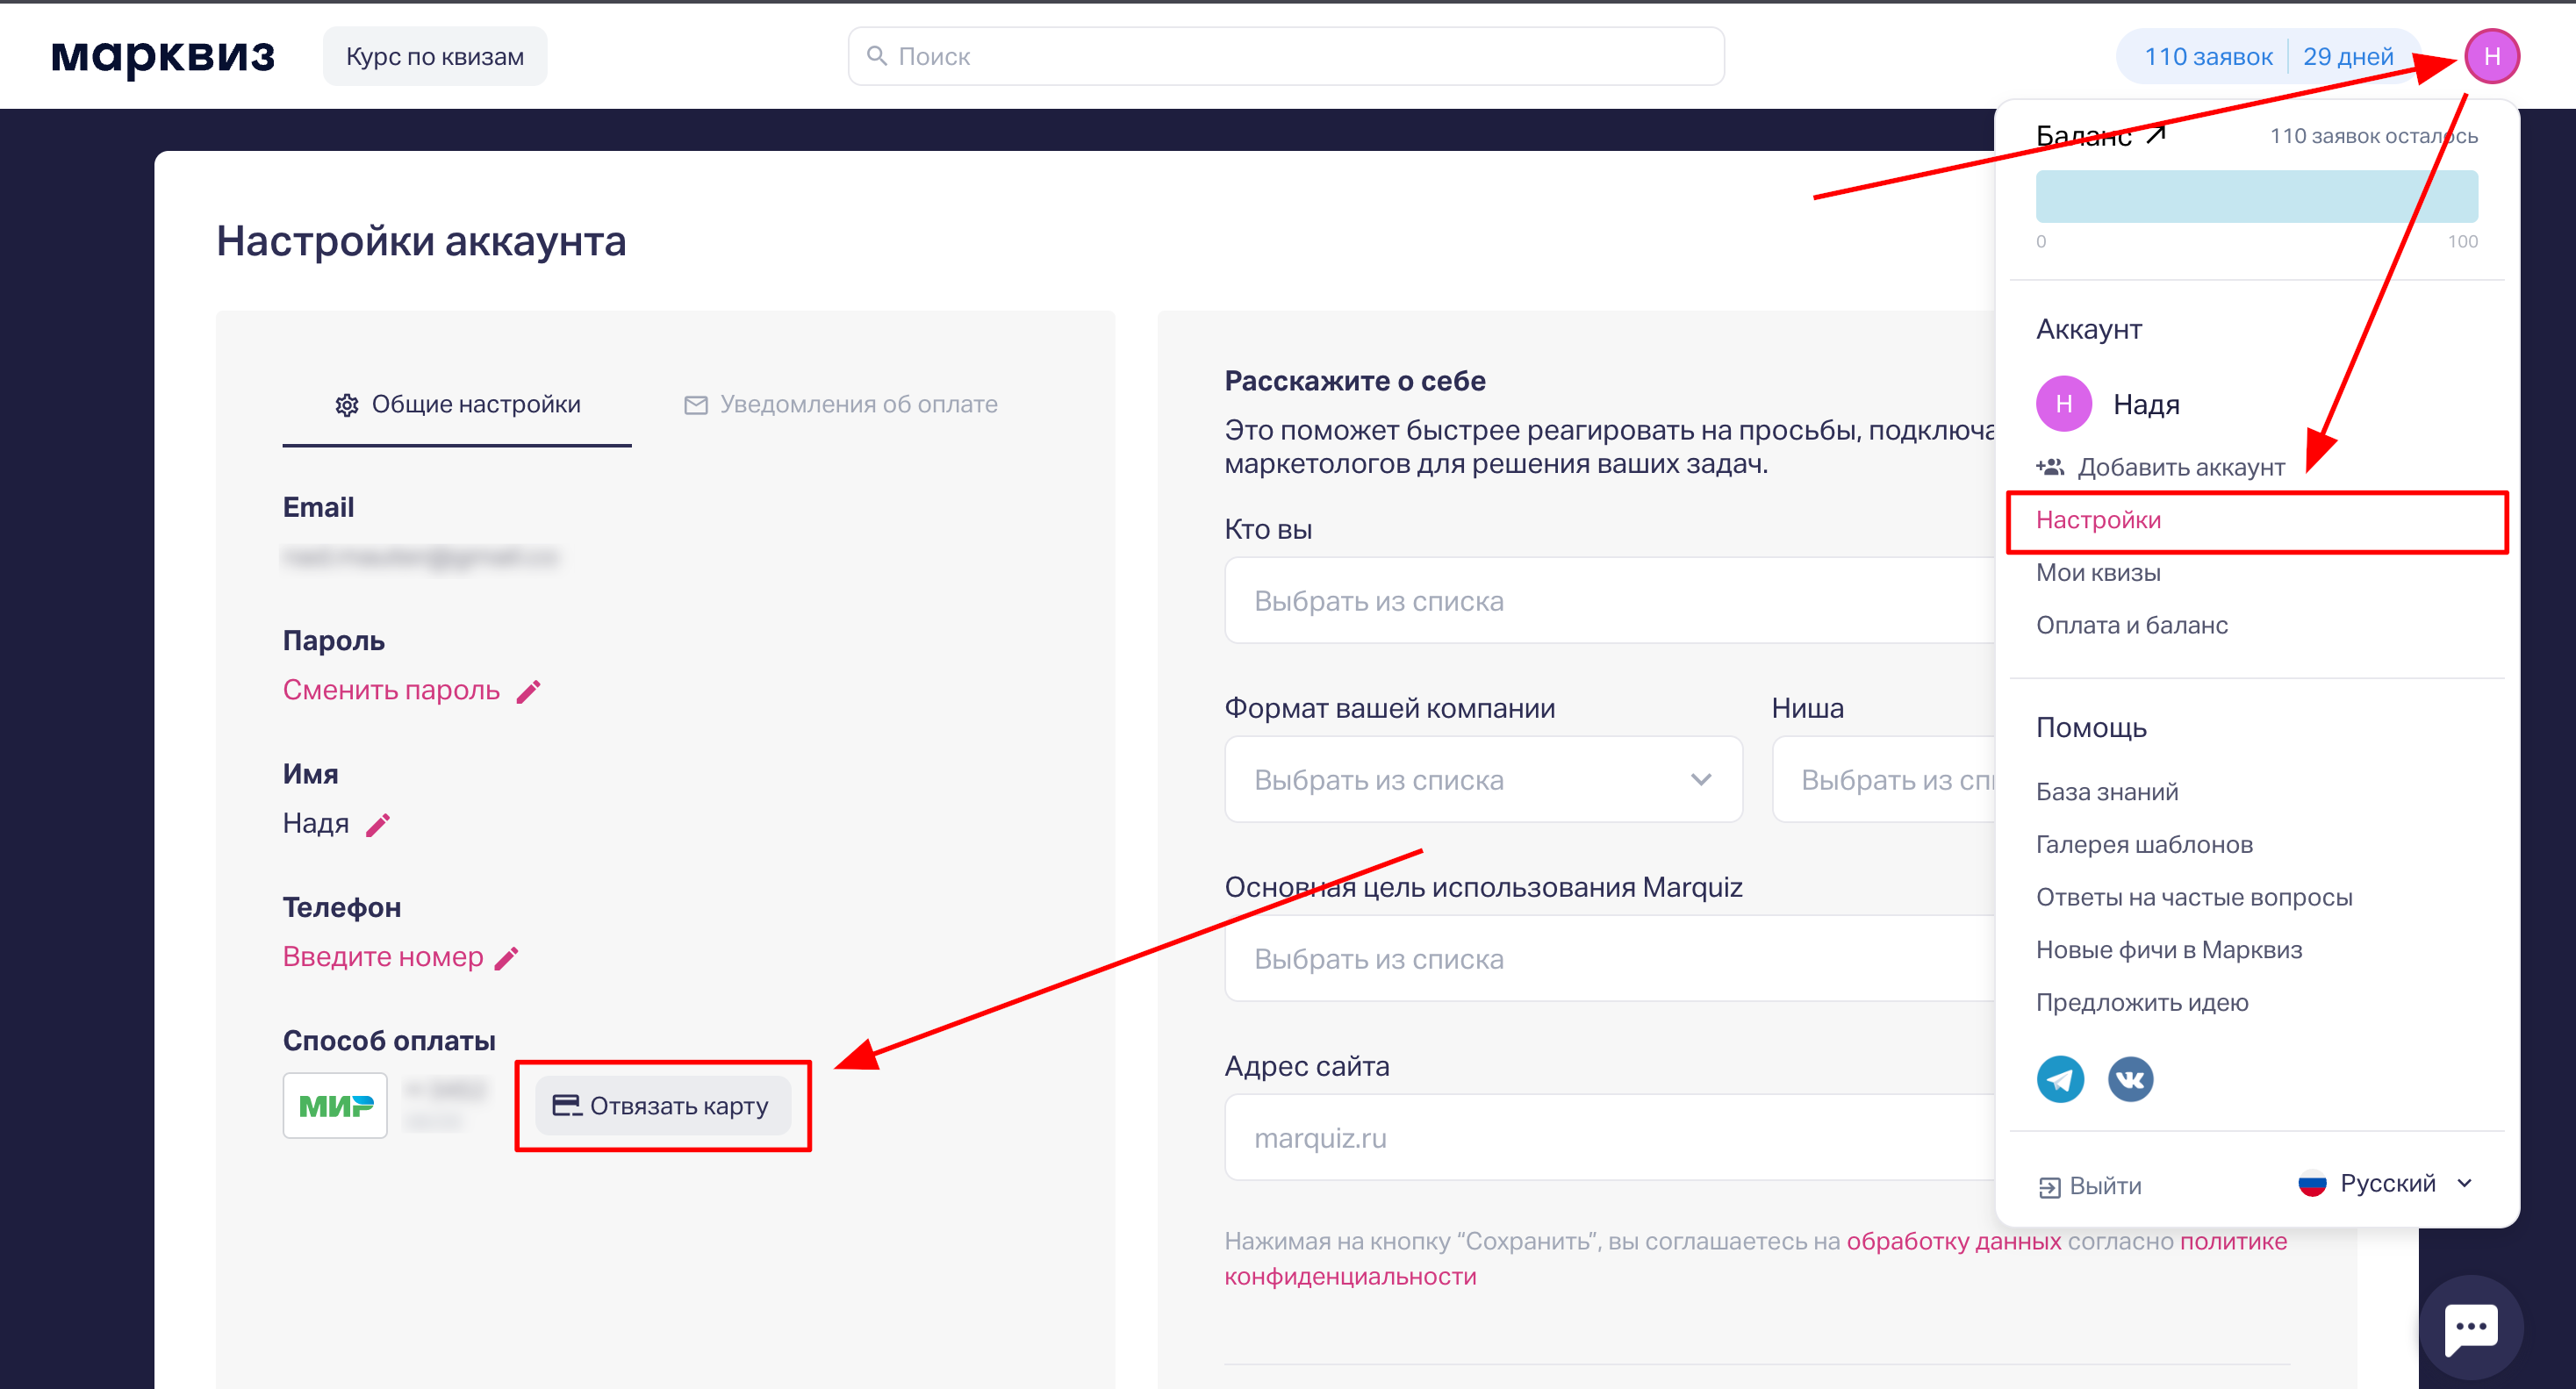Click the profile avatar in header
Image resolution: width=2576 pixels, height=1389 pixels.
click(2490, 56)
